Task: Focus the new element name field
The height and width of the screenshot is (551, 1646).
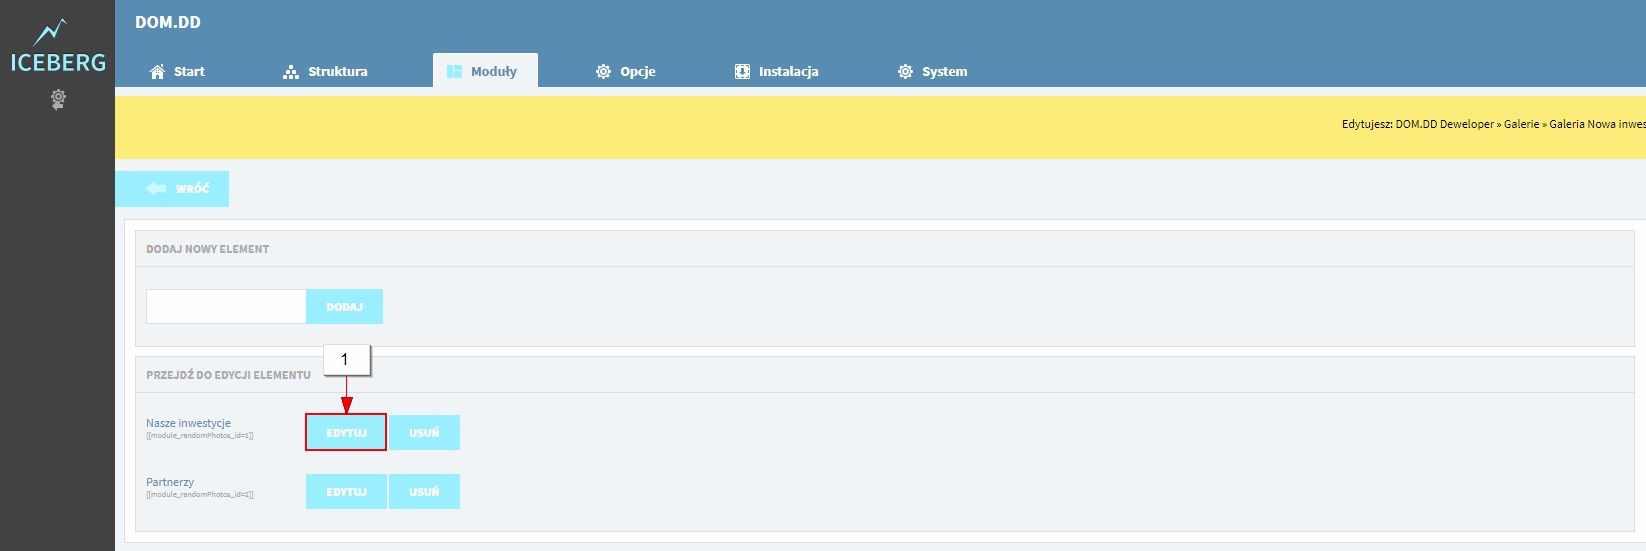Action: 226,306
